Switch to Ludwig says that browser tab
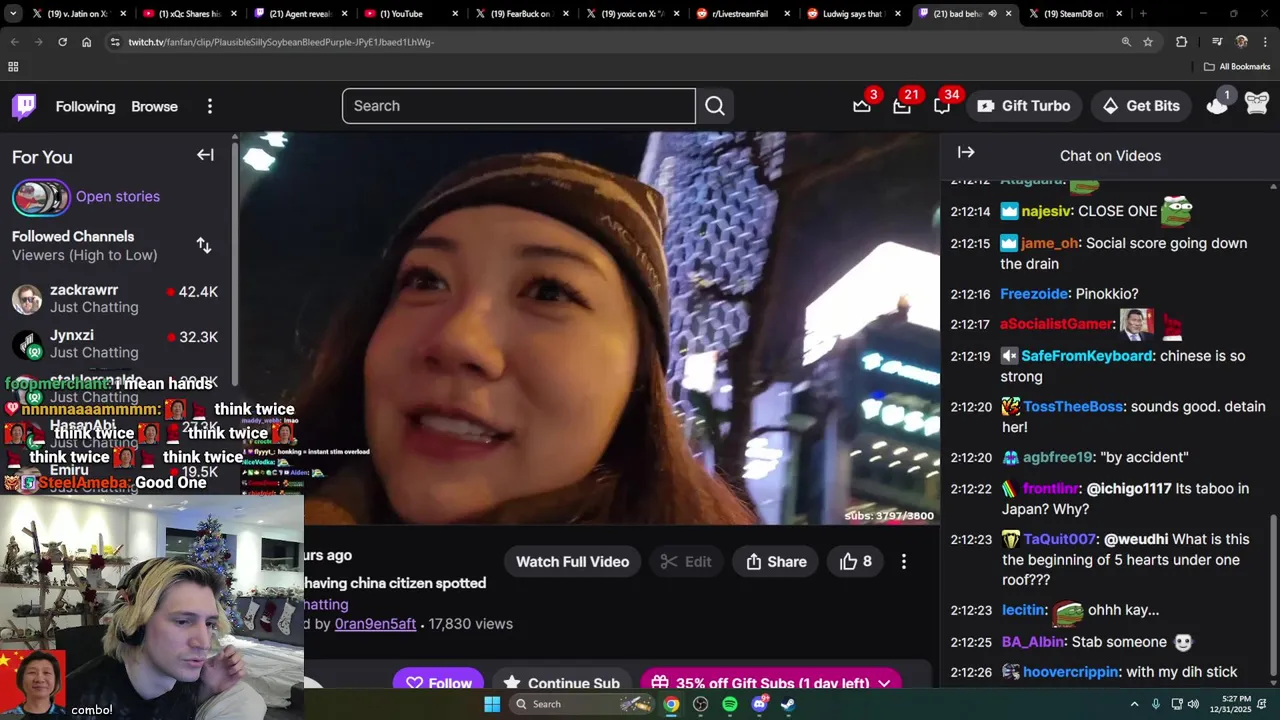The image size is (1280, 720). 855,14
